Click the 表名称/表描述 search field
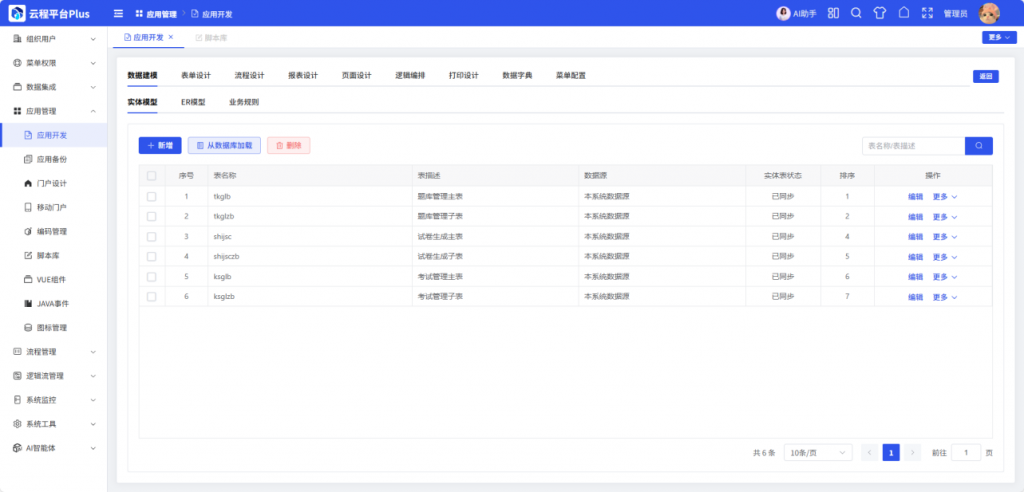 (x=914, y=146)
